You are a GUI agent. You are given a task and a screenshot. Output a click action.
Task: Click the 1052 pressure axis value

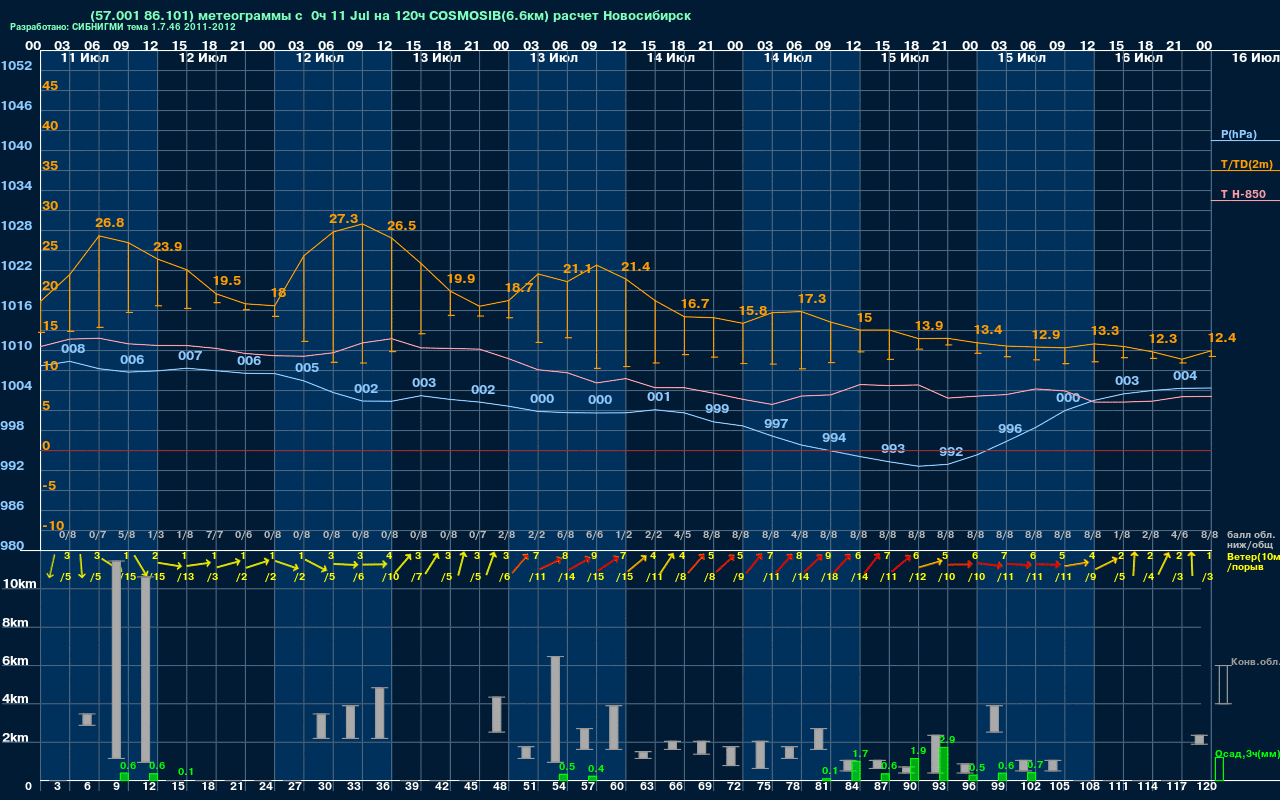point(16,65)
